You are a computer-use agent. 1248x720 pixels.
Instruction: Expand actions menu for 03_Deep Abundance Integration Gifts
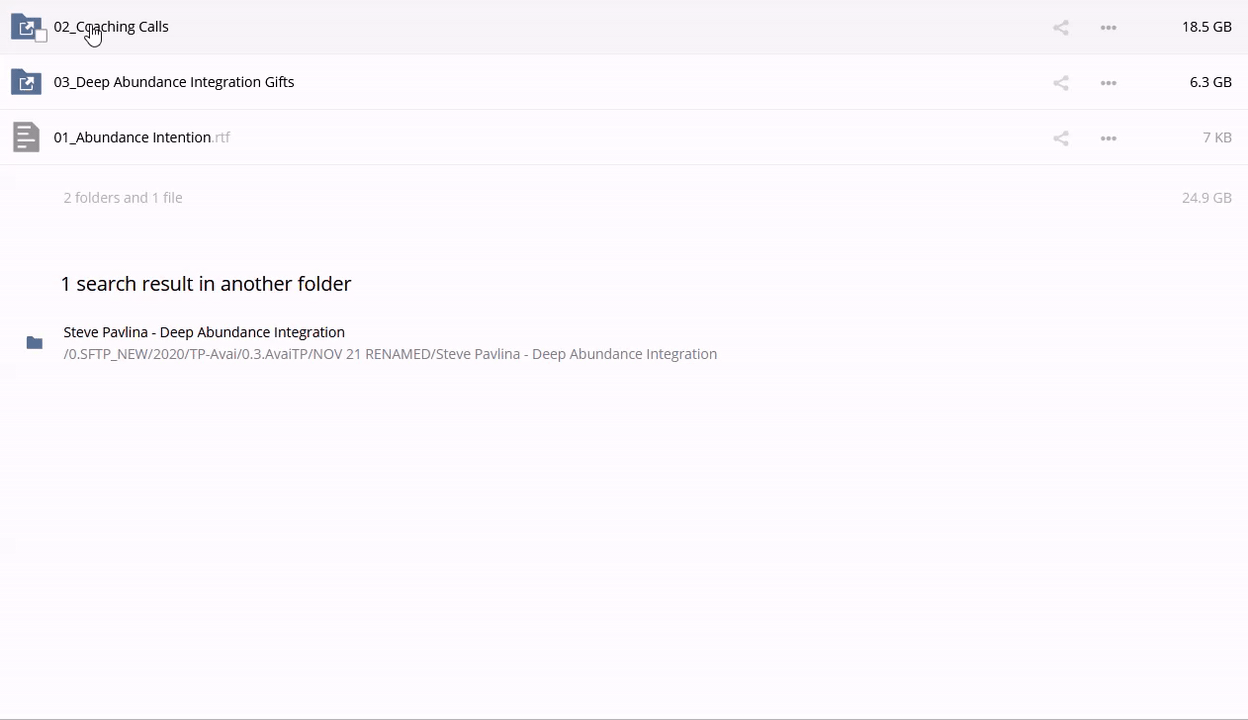(1108, 83)
